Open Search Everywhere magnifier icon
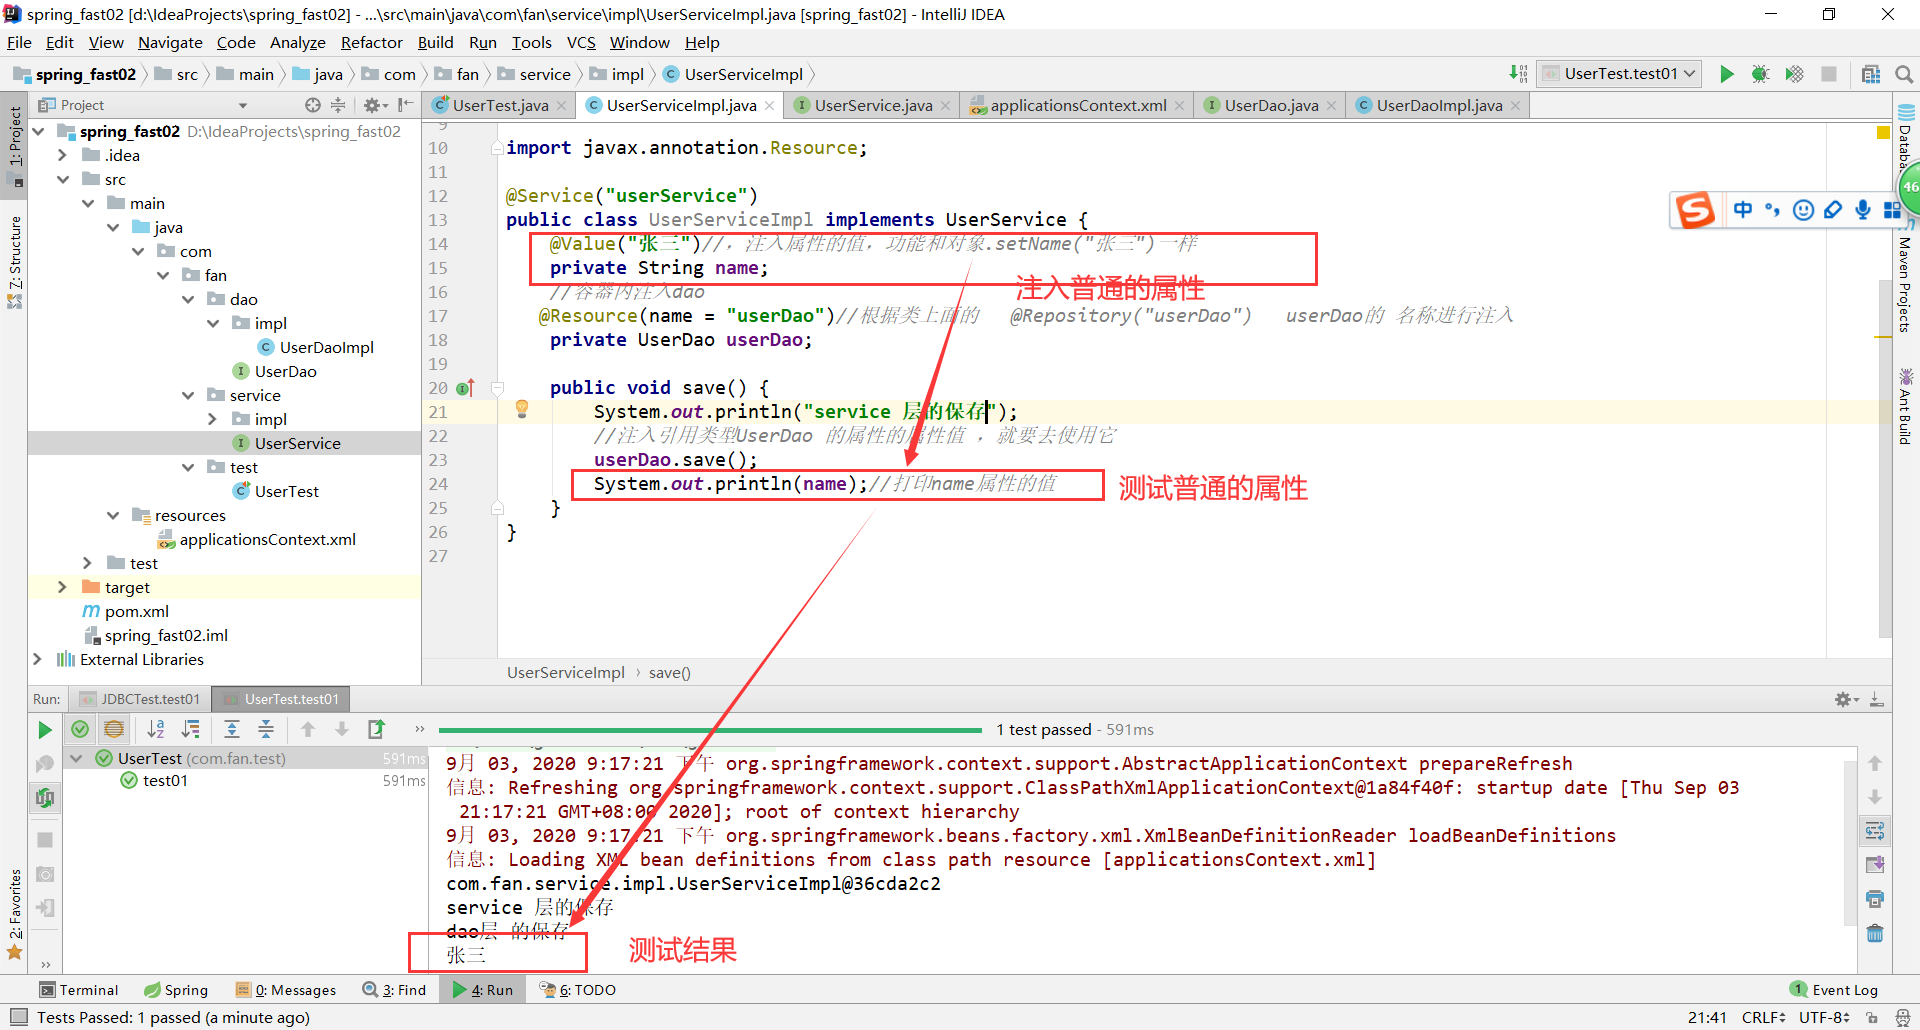 click(x=1904, y=74)
